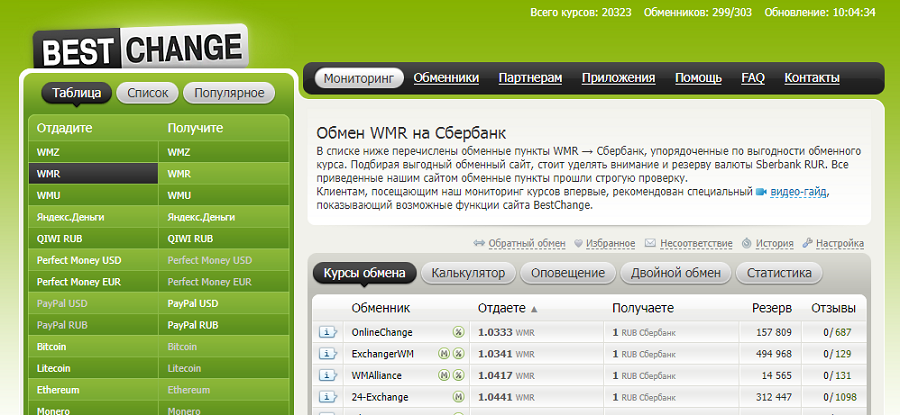The height and width of the screenshot is (415, 900).
Task: Switch to the Таблица view tab
Action: [76, 93]
